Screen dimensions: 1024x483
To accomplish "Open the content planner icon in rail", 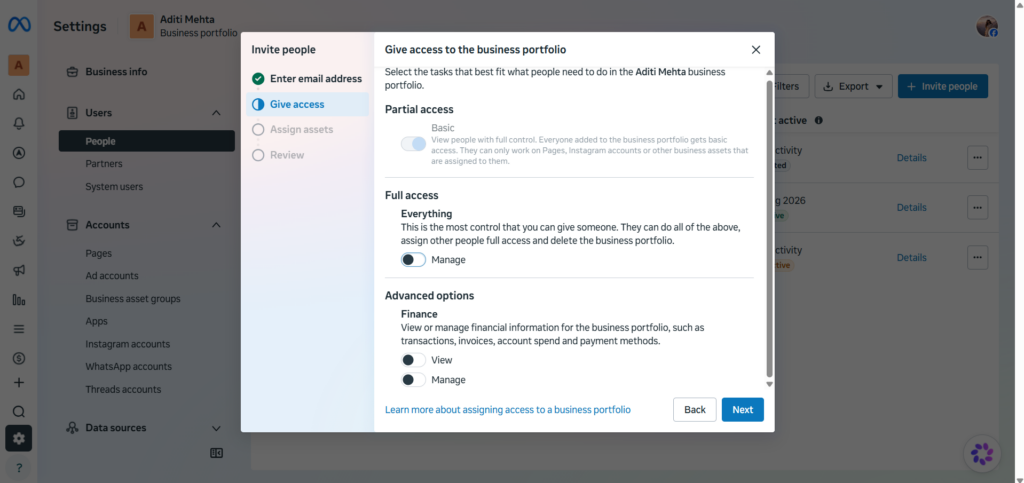I will point(19,211).
